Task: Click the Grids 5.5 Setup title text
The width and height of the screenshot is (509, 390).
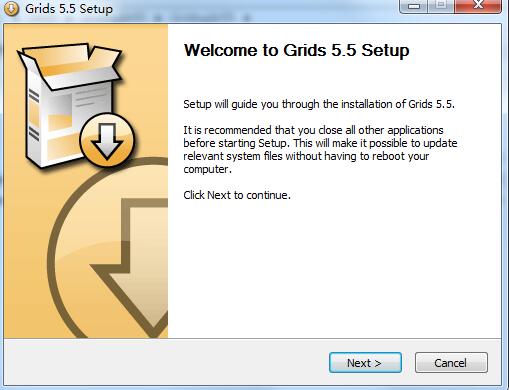Action: tap(69, 9)
